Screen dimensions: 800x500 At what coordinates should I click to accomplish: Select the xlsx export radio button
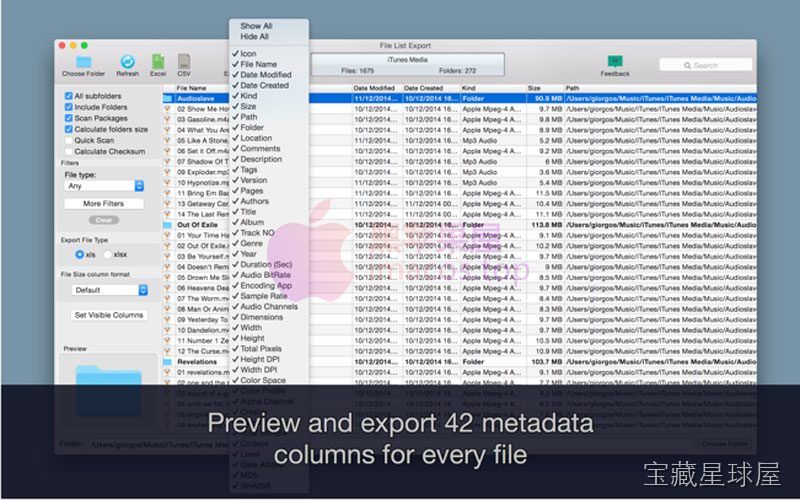pos(107,254)
